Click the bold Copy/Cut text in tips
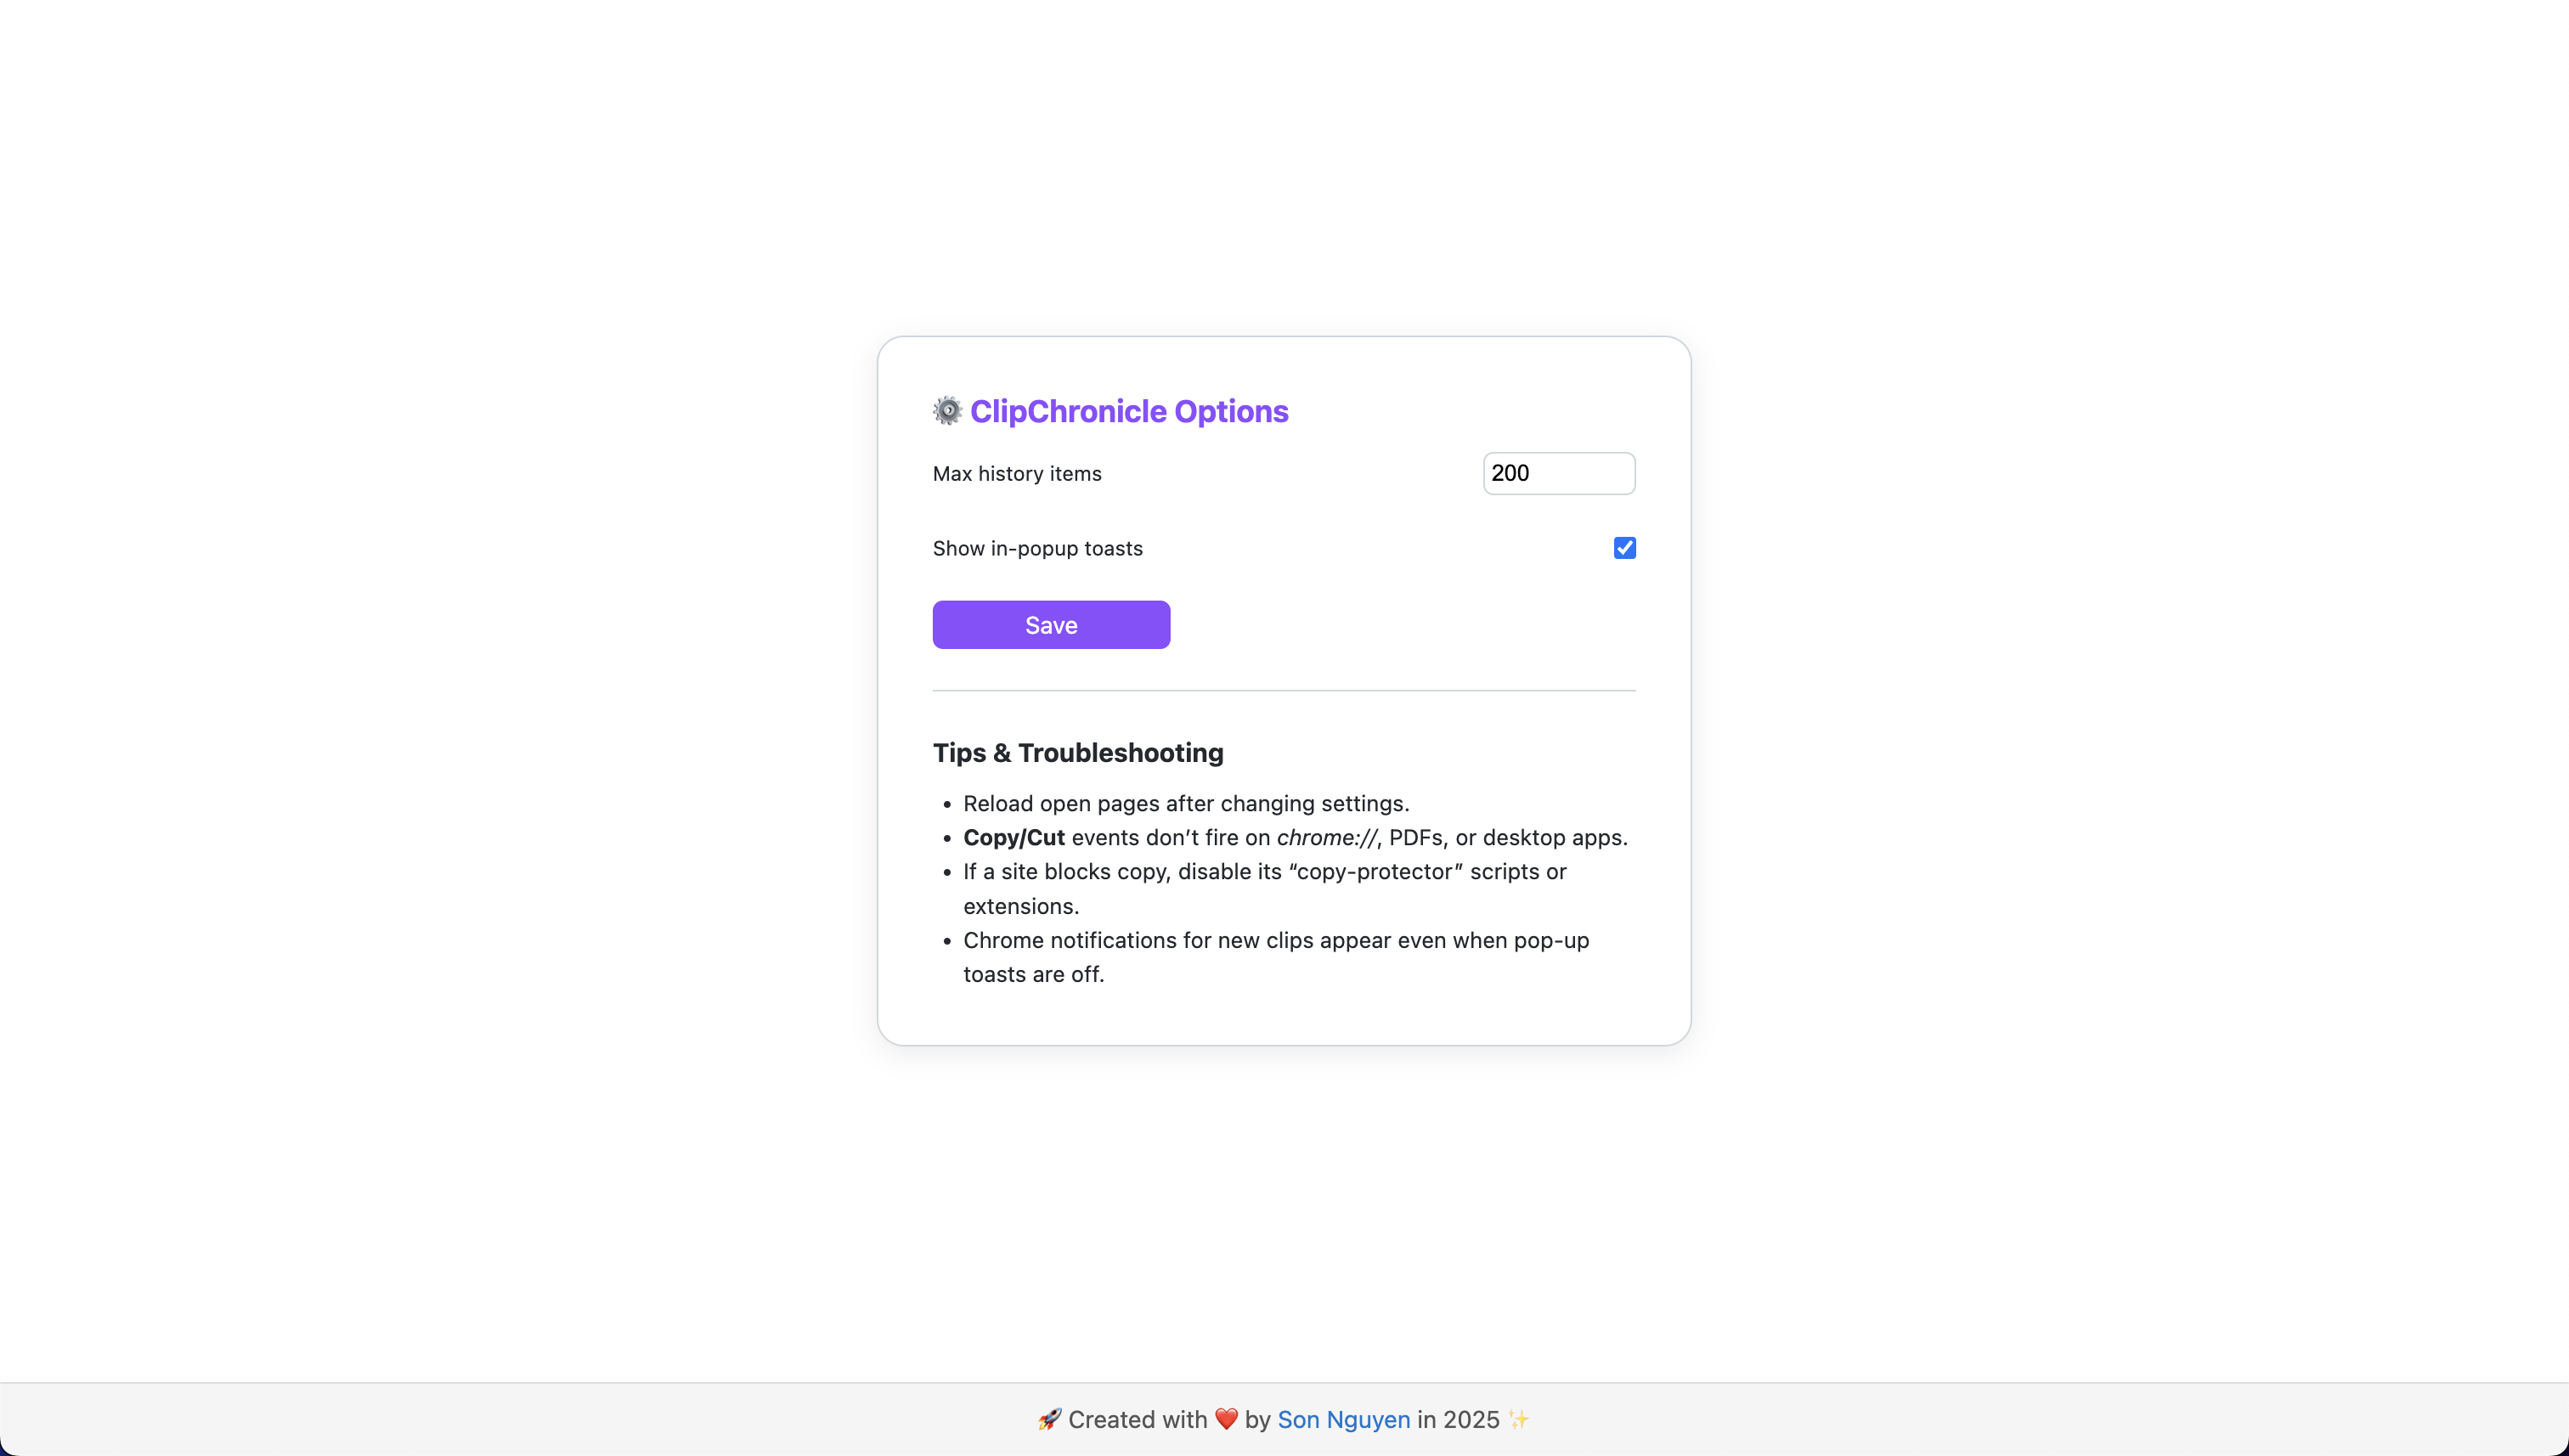 1013,838
